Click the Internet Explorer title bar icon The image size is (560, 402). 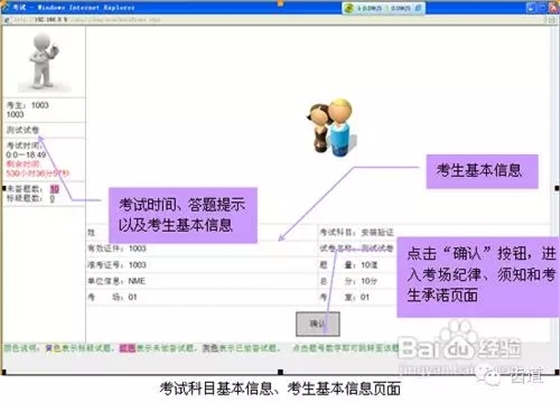point(6,7)
